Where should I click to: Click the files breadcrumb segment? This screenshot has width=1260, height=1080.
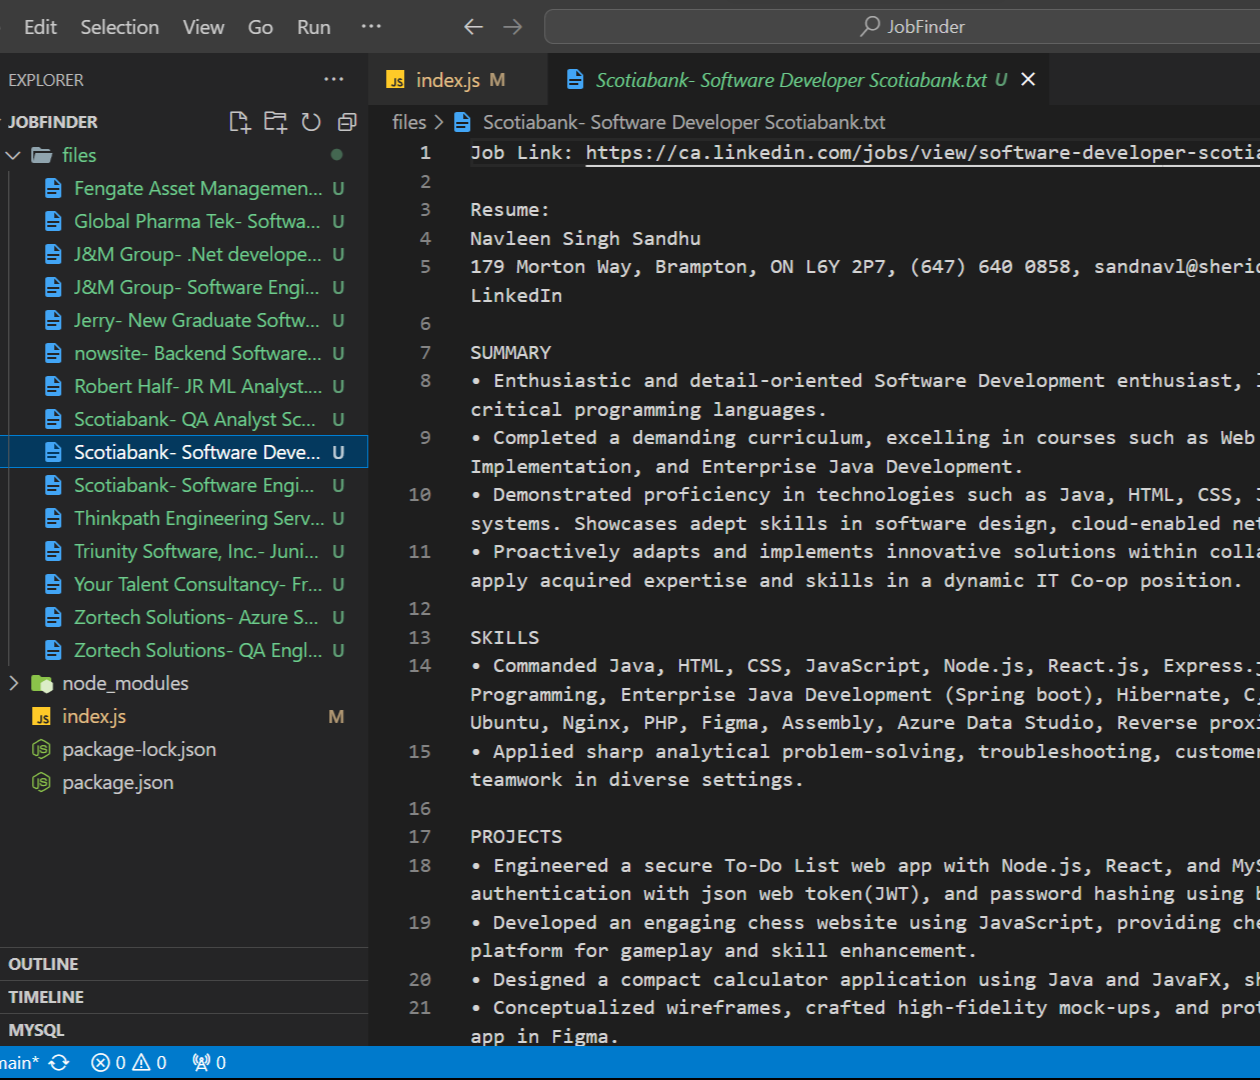coord(409,122)
